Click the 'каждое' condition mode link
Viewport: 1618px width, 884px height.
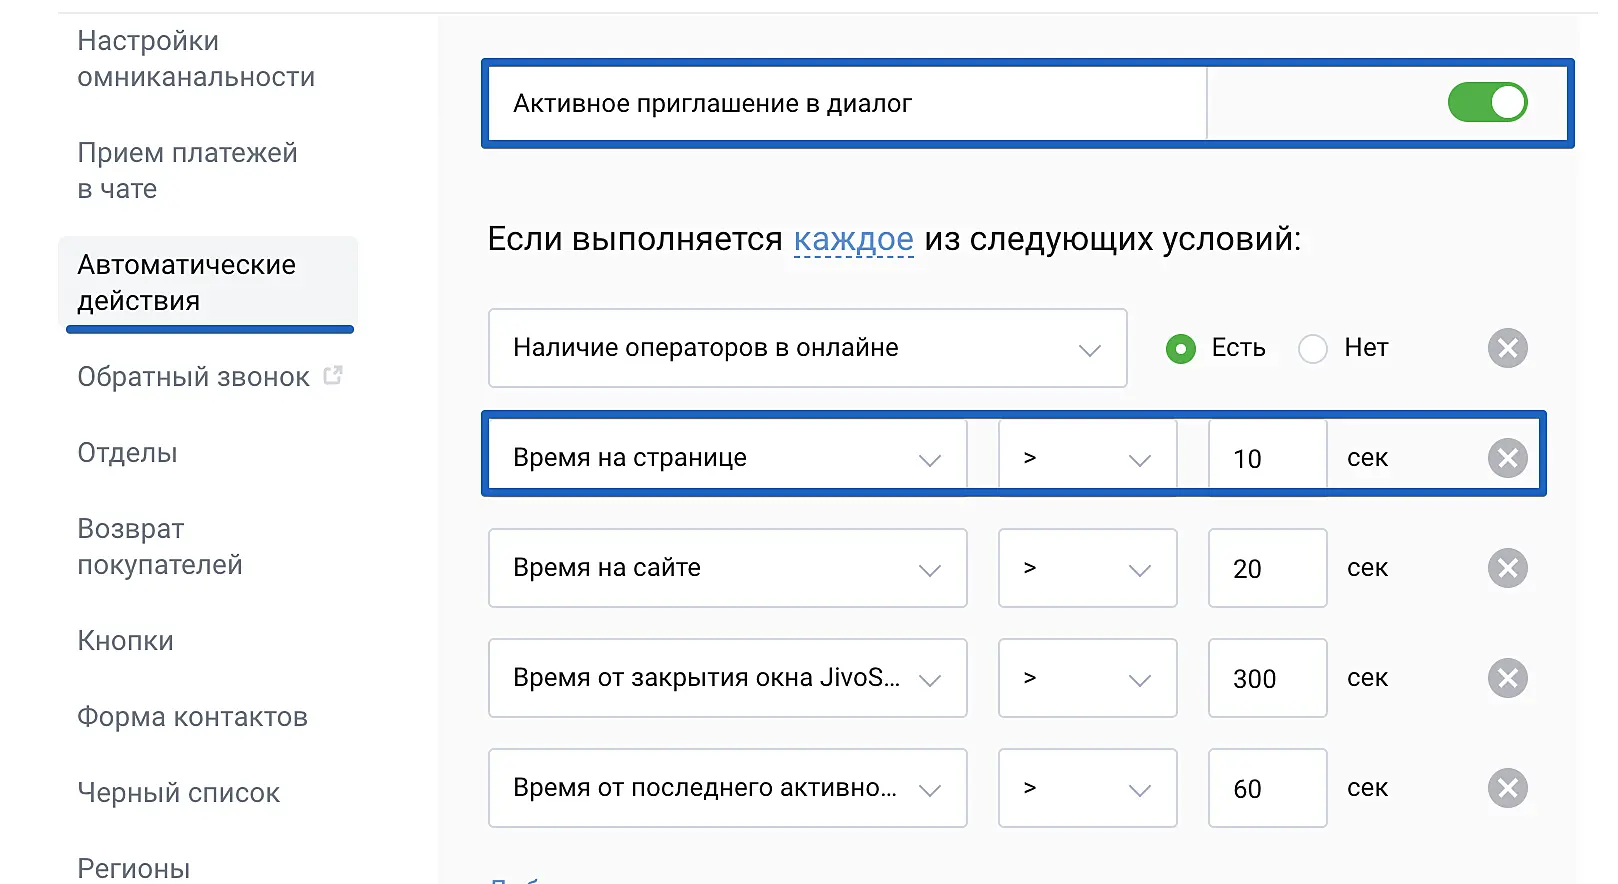click(853, 239)
